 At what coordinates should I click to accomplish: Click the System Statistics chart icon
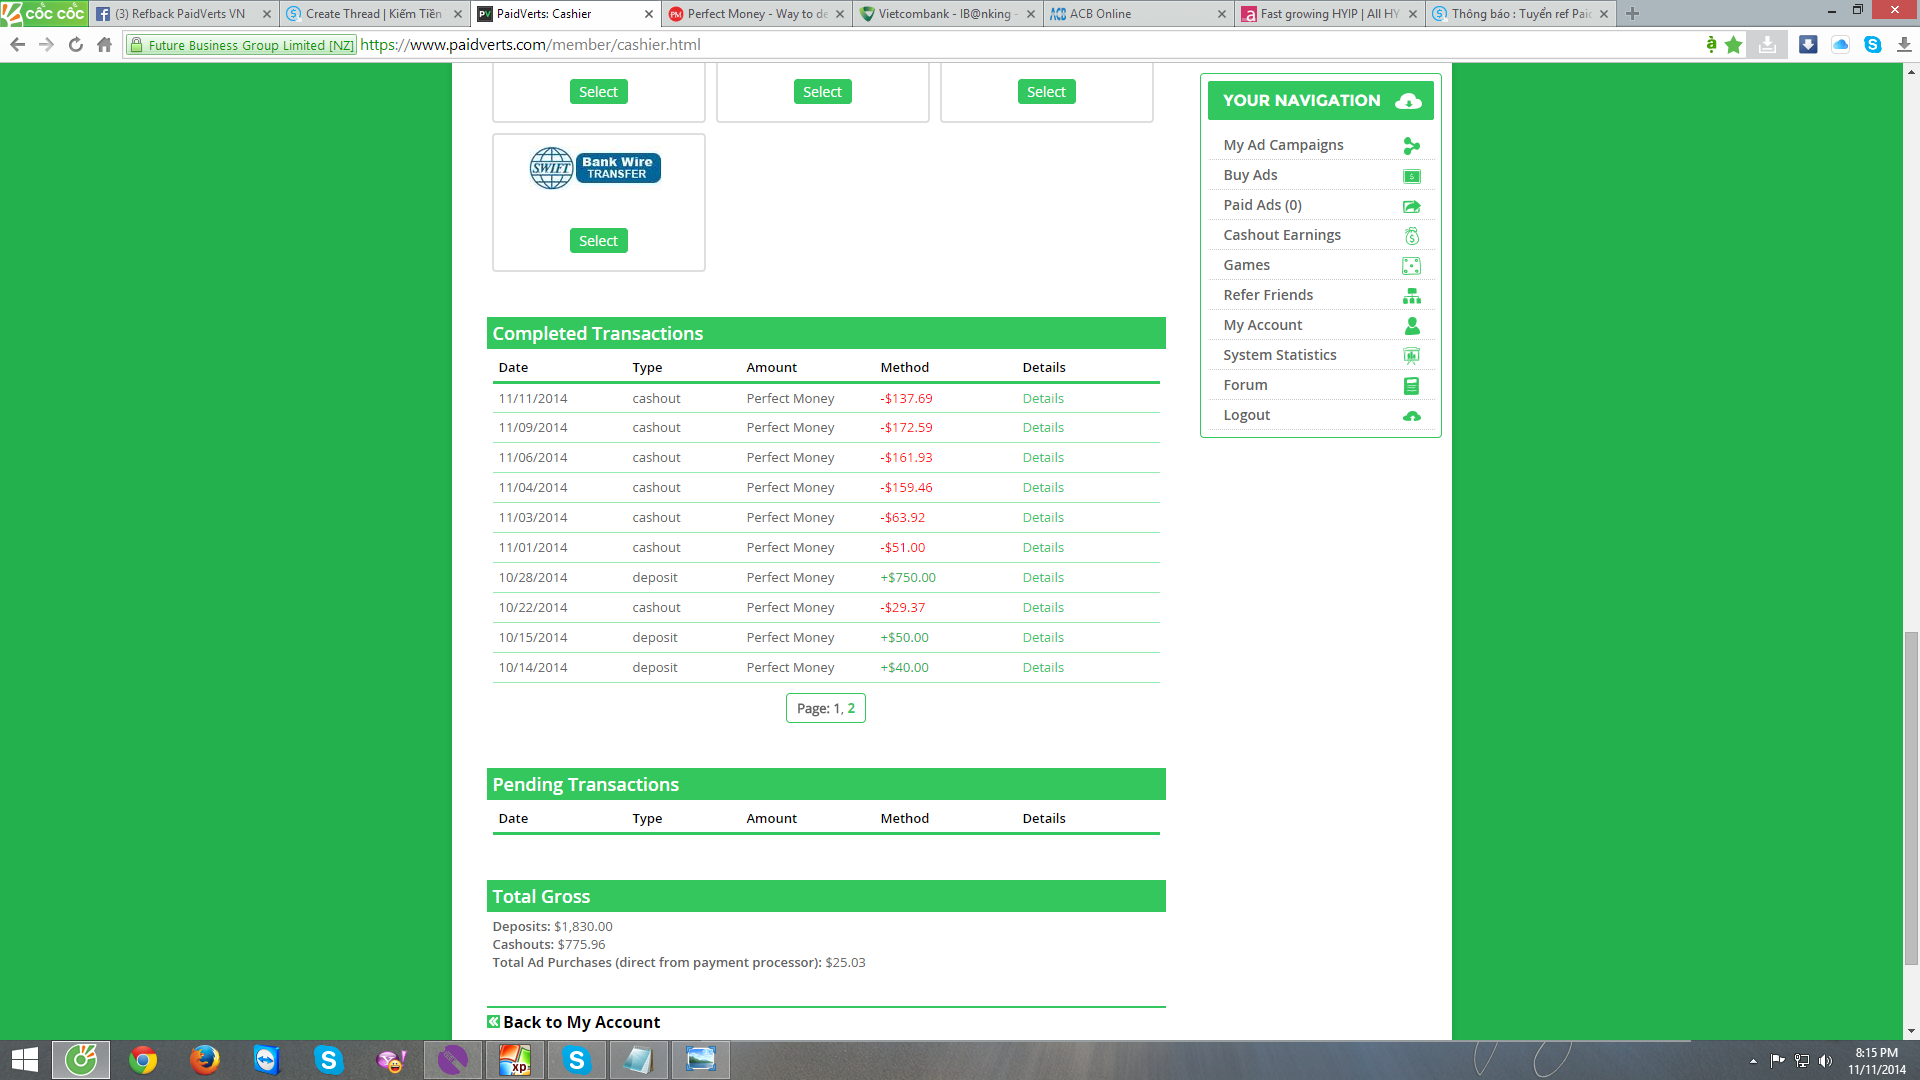pyautogui.click(x=1411, y=356)
